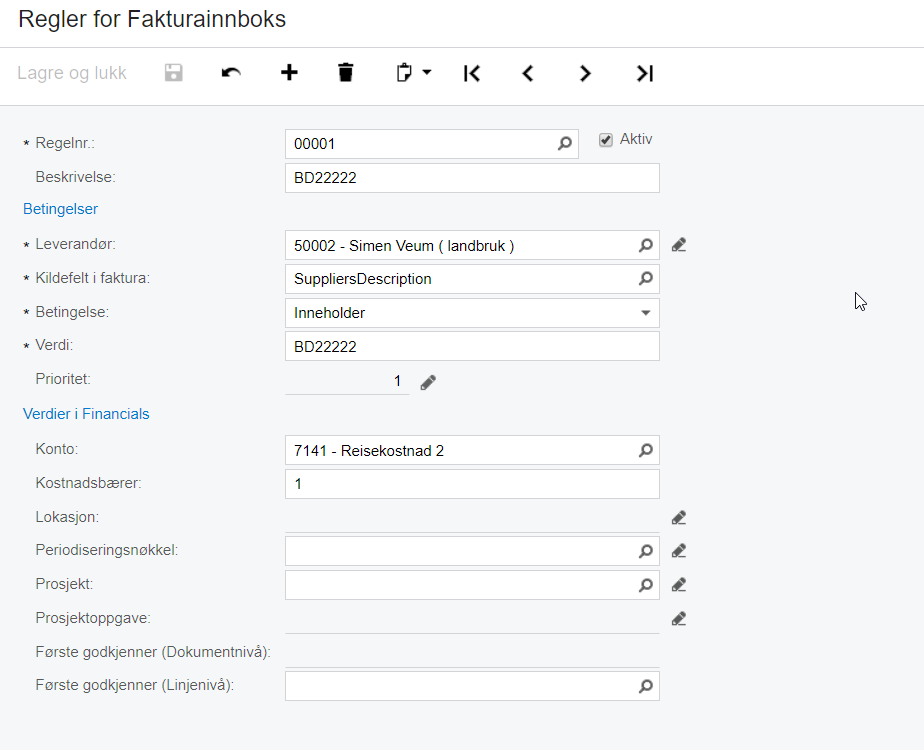Viewport: 924px width, 750px height.
Task: Open the clipboard dropdown arrow
Action: pyautogui.click(x=427, y=72)
